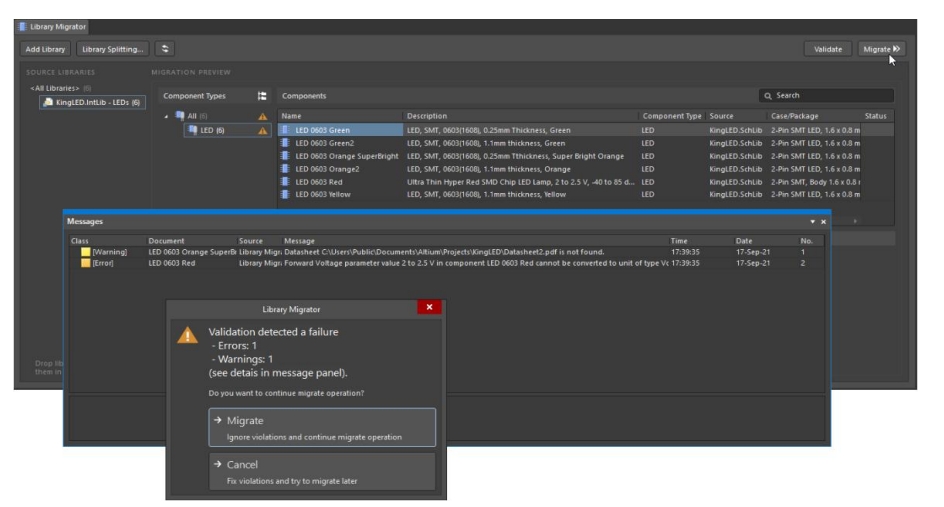Click the Message column header
Screen dimensions: 944x507
click(x=476, y=241)
